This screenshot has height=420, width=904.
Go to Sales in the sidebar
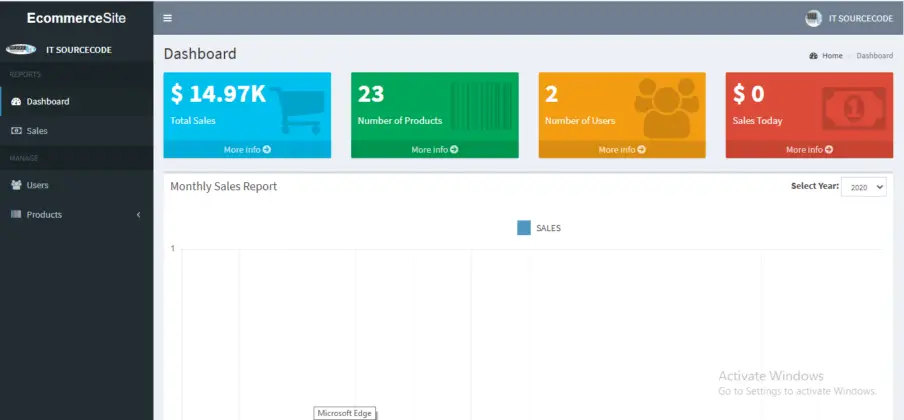[37, 131]
